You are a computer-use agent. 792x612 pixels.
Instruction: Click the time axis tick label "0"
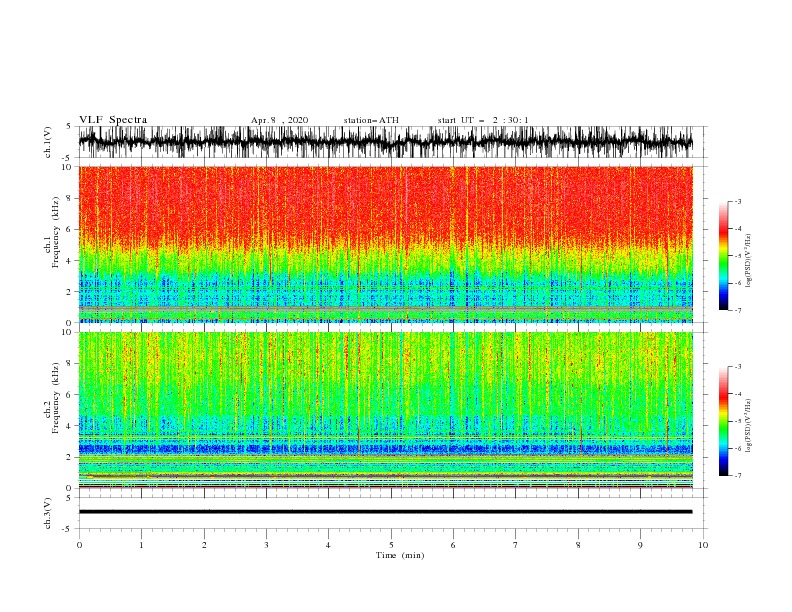coord(79,545)
